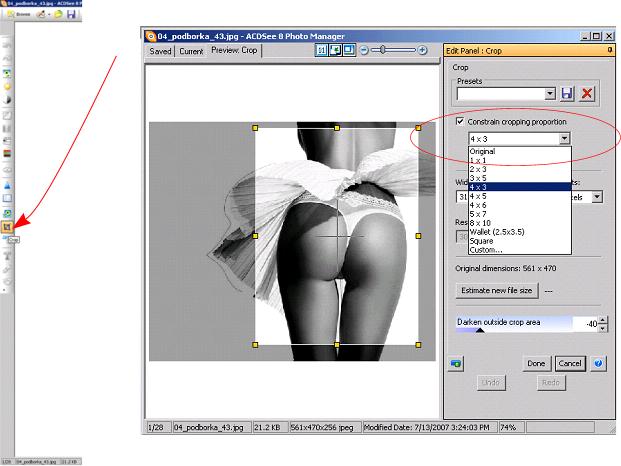Delete preset with the red X icon
This screenshot has height=466, width=621.
tap(587, 93)
